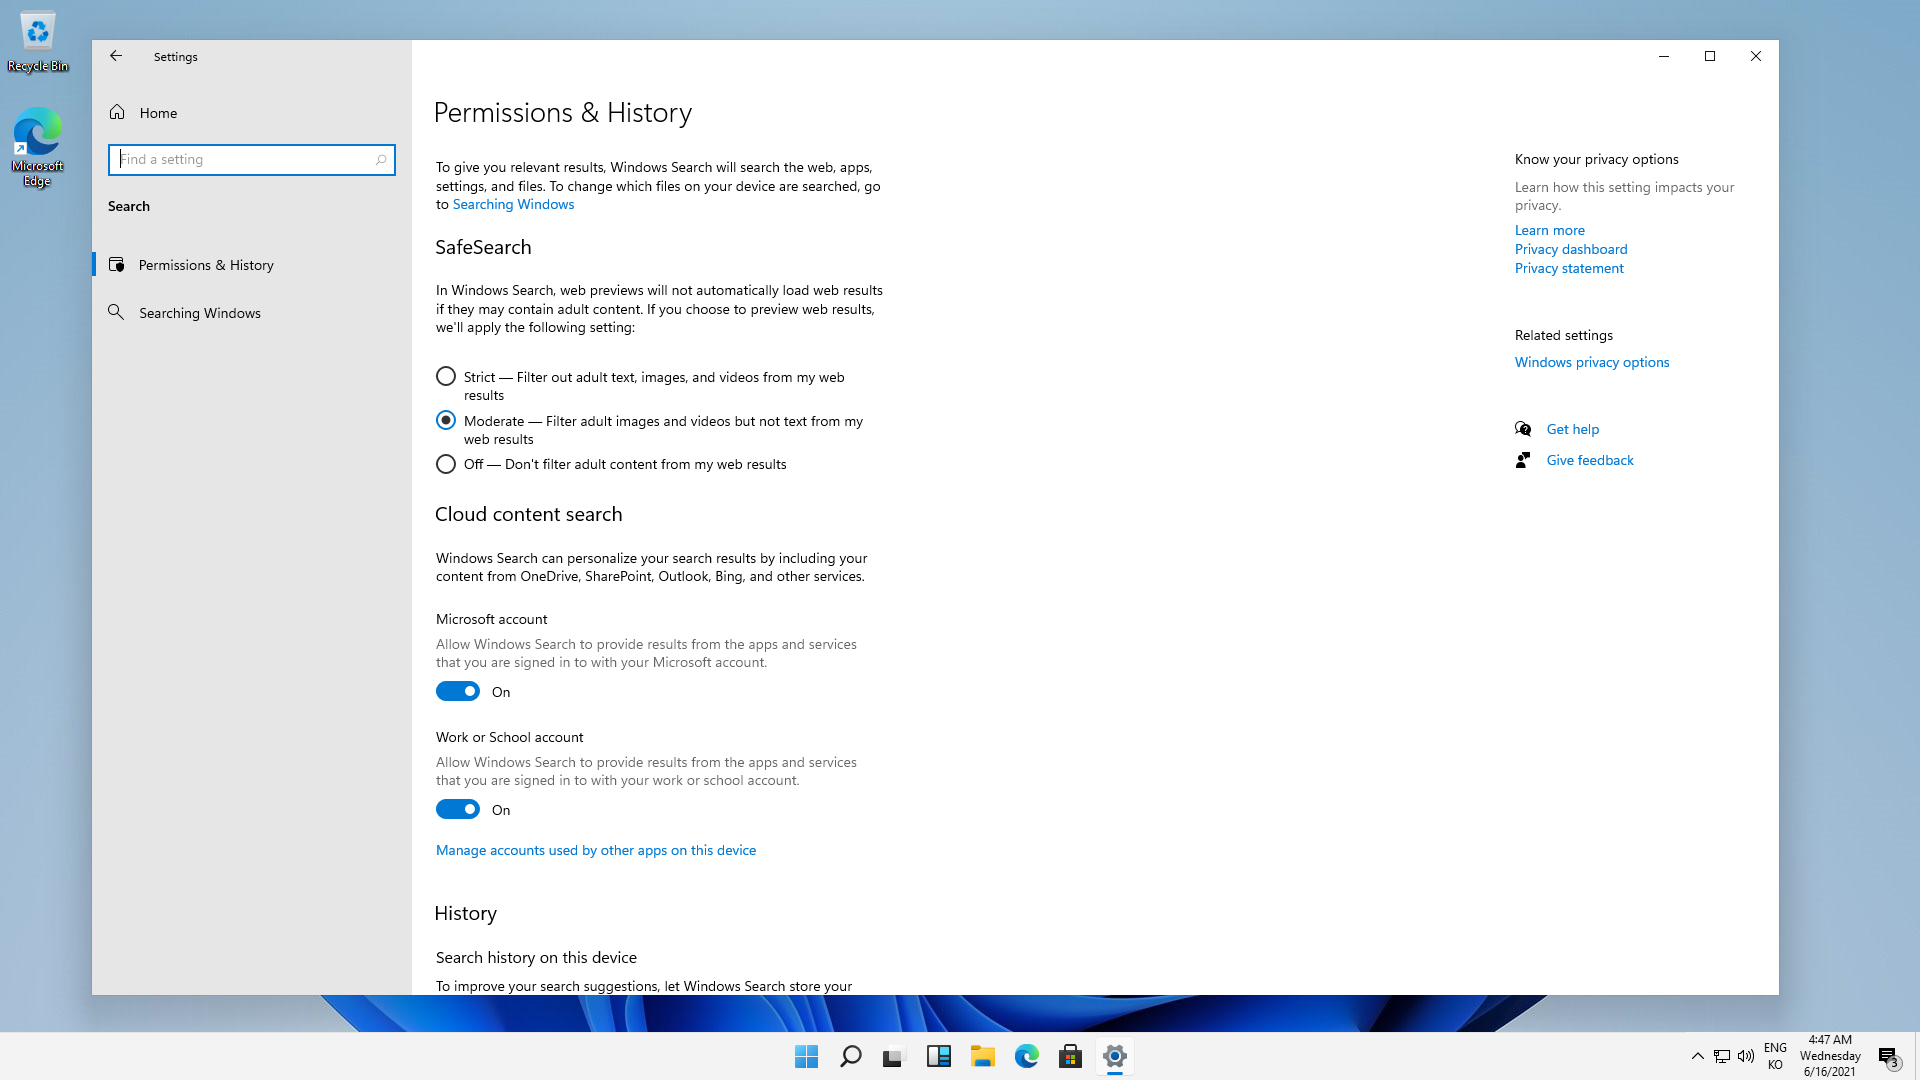
Task: Select Permissions & History in sidebar
Action: click(x=205, y=265)
